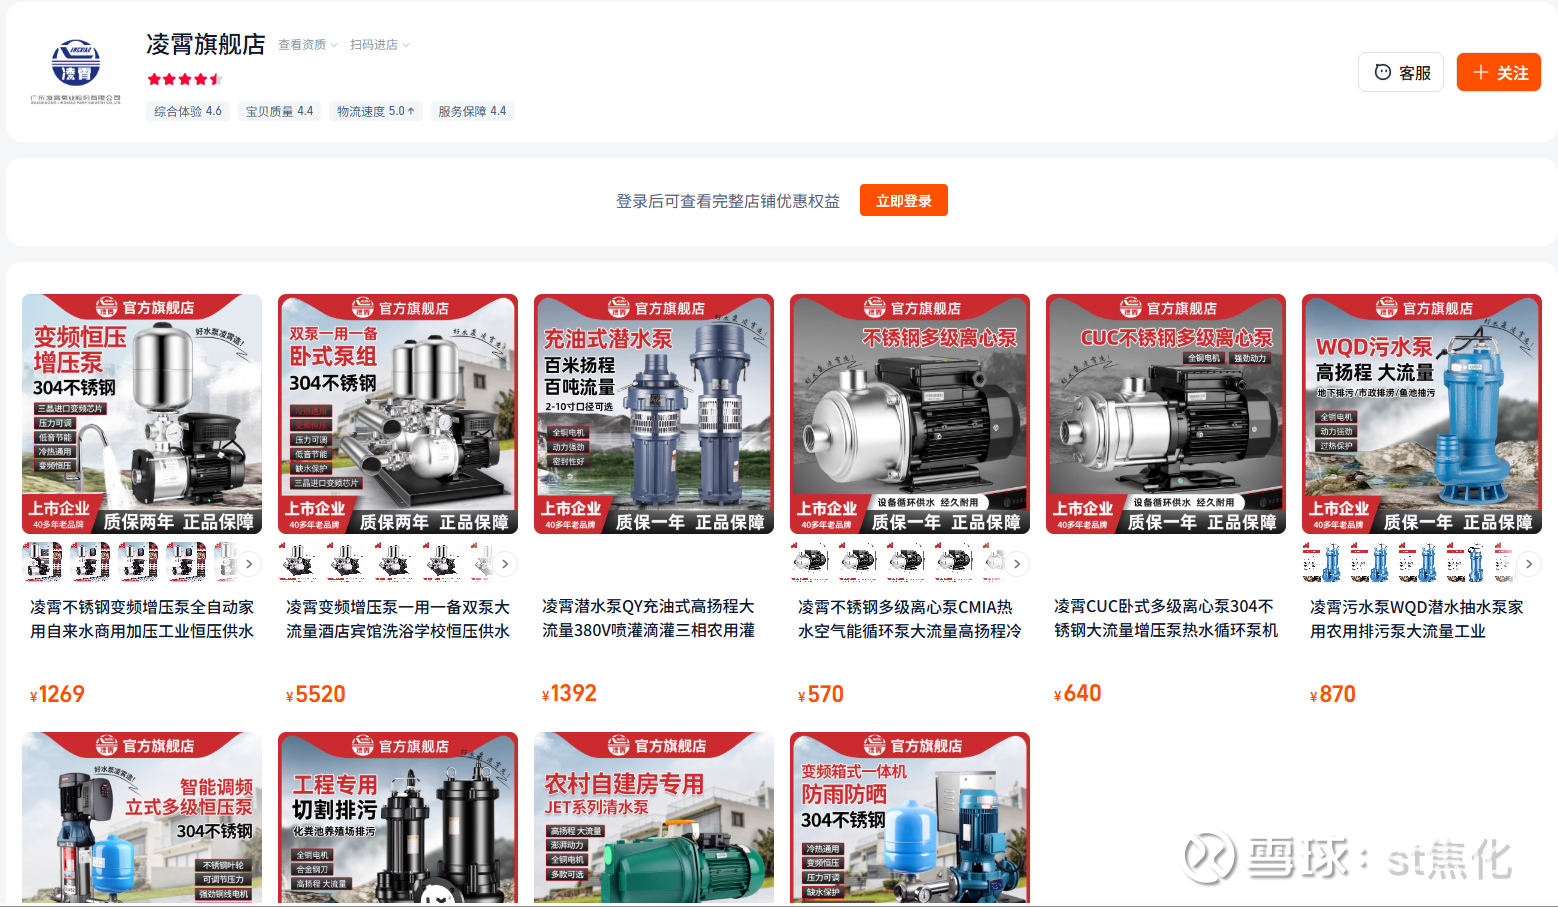Contact customer service via 客服 button
Screen dimensions: 1558x907
point(1401,72)
